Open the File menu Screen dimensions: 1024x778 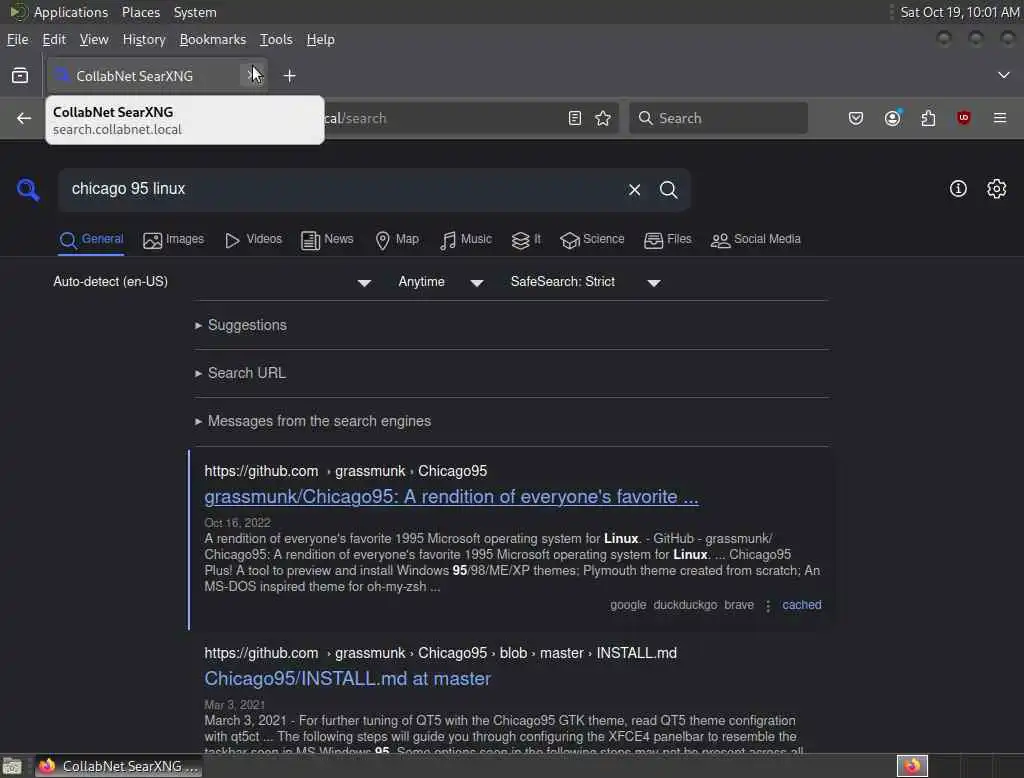click(18, 39)
